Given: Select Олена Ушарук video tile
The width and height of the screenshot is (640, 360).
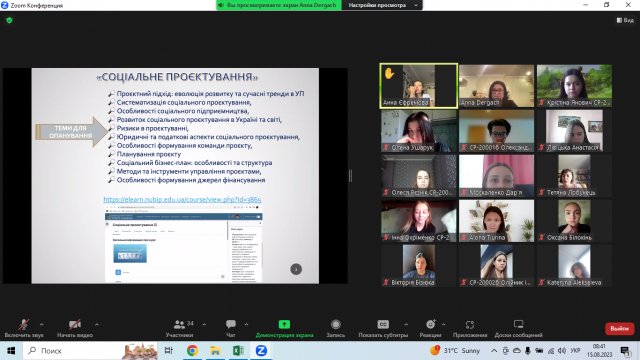Looking at the screenshot, I should (419, 131).
